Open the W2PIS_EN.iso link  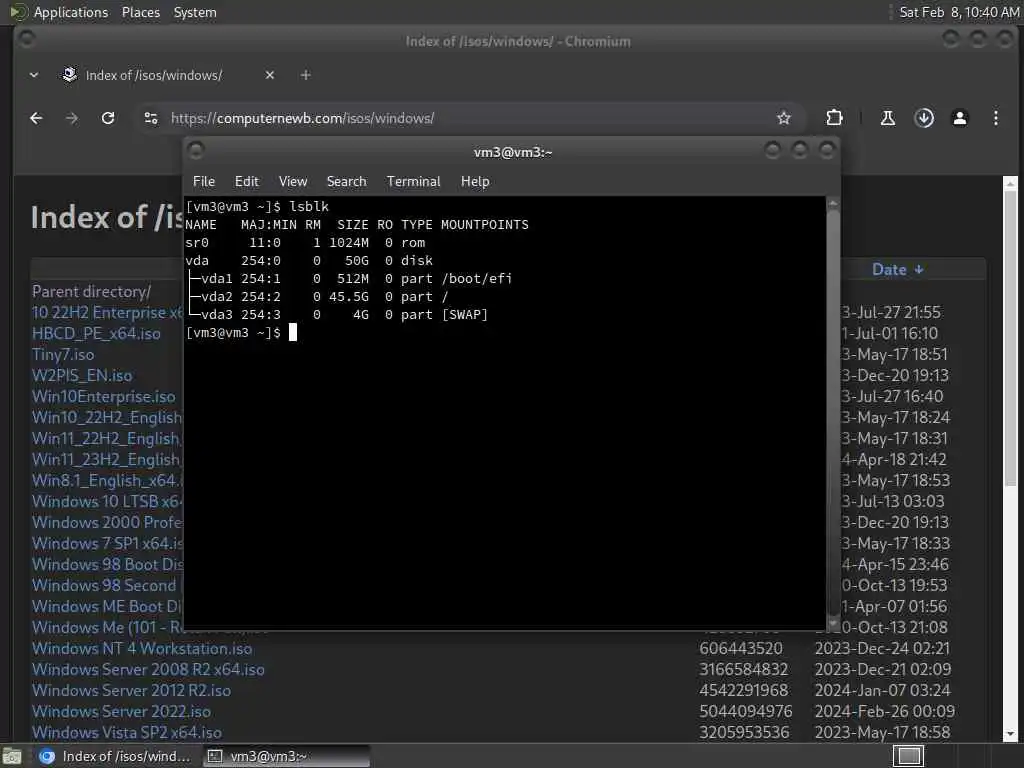point(82,376)
